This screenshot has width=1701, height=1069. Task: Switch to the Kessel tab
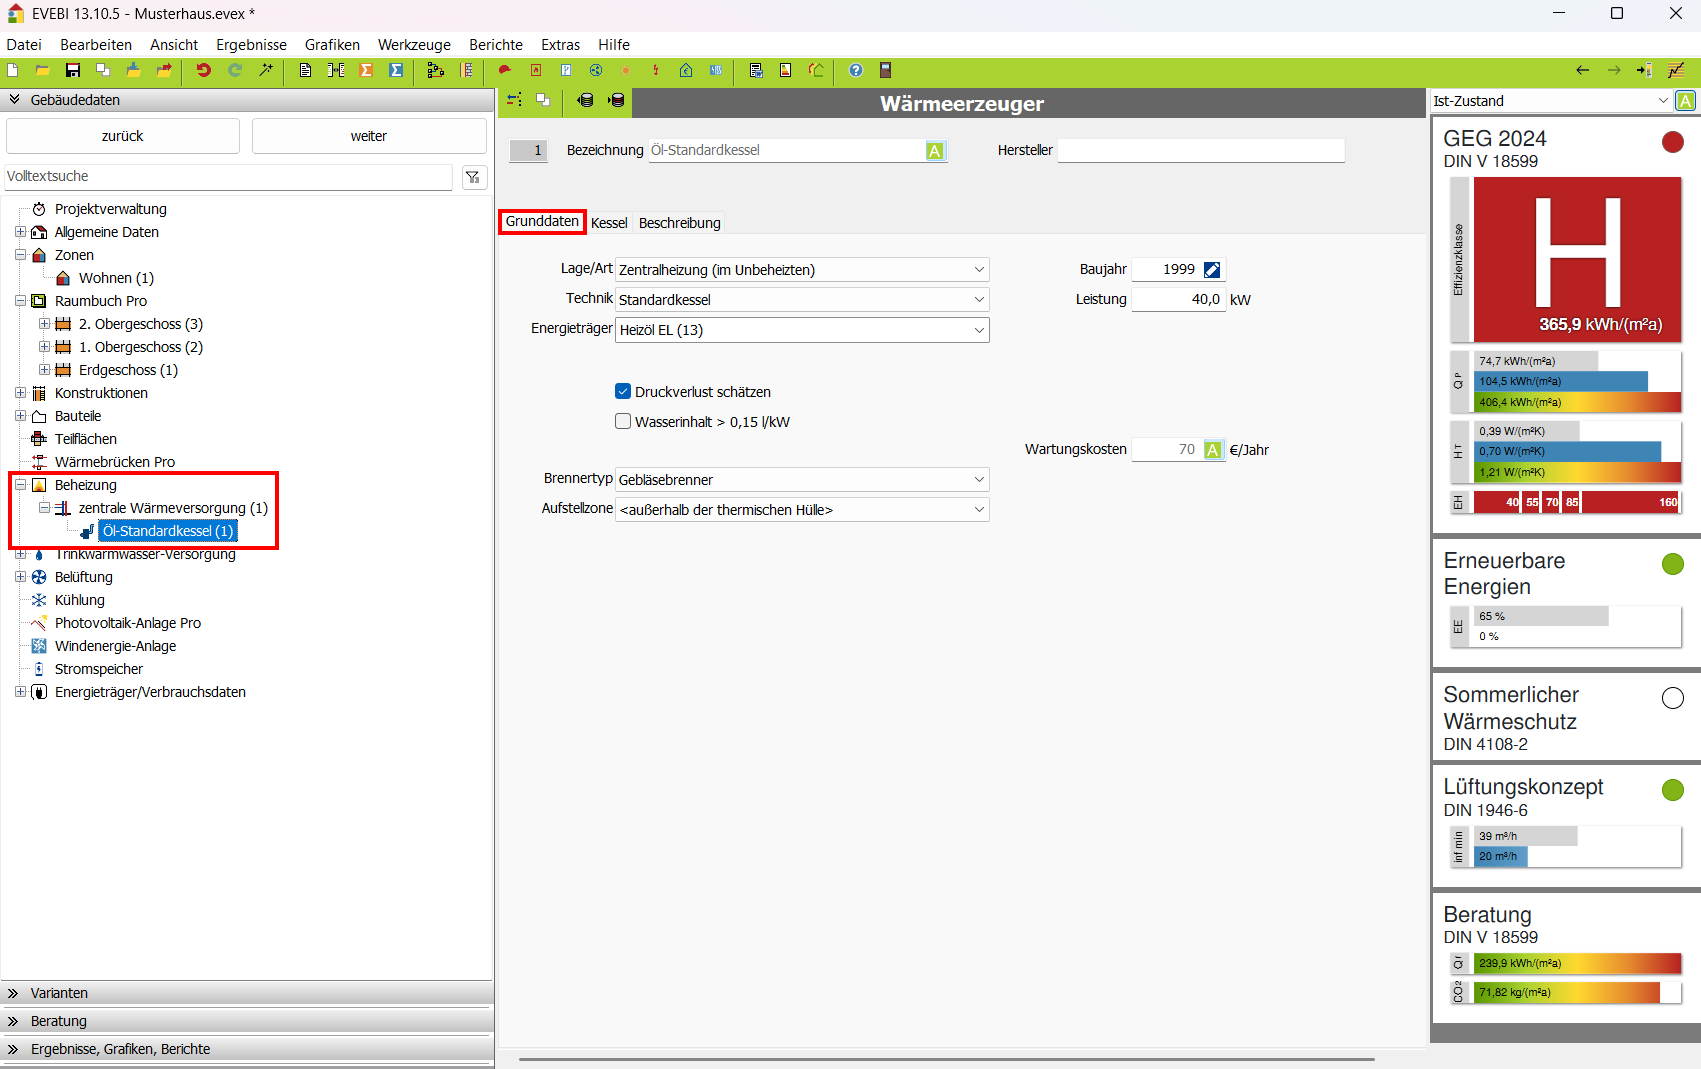coord(609,223)
